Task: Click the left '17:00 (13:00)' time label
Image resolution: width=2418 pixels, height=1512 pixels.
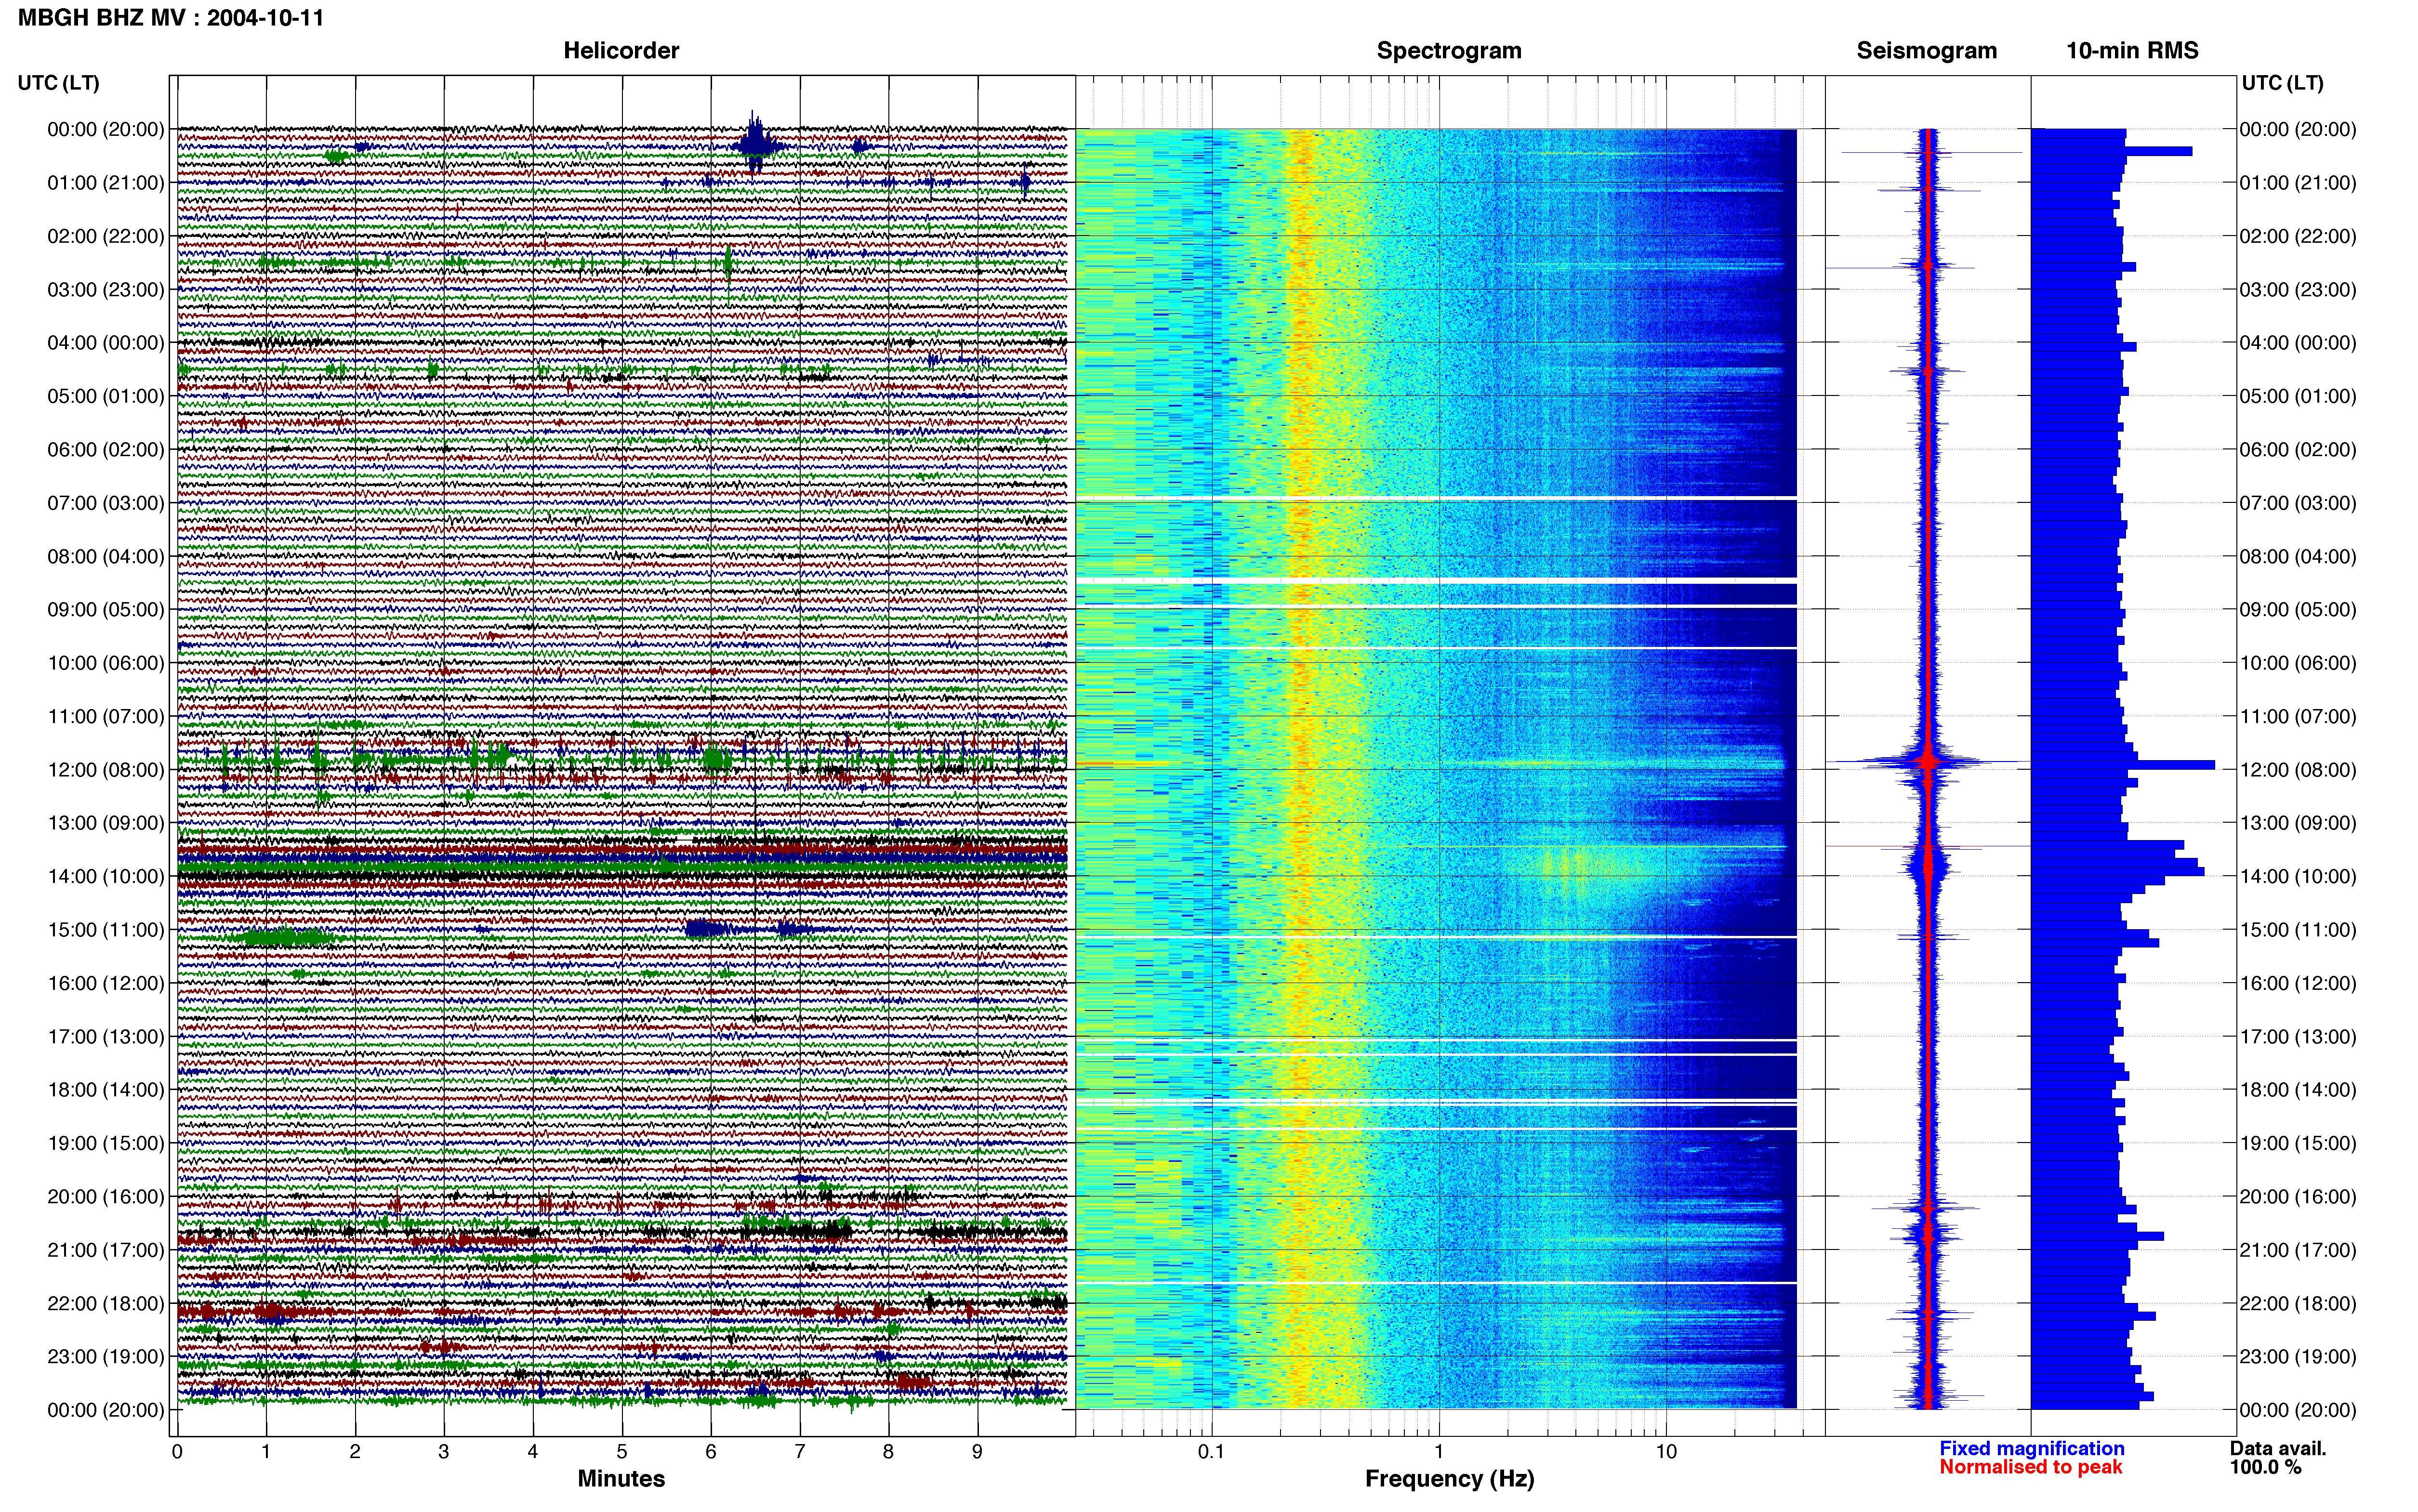Action: tap(106, 1036)
